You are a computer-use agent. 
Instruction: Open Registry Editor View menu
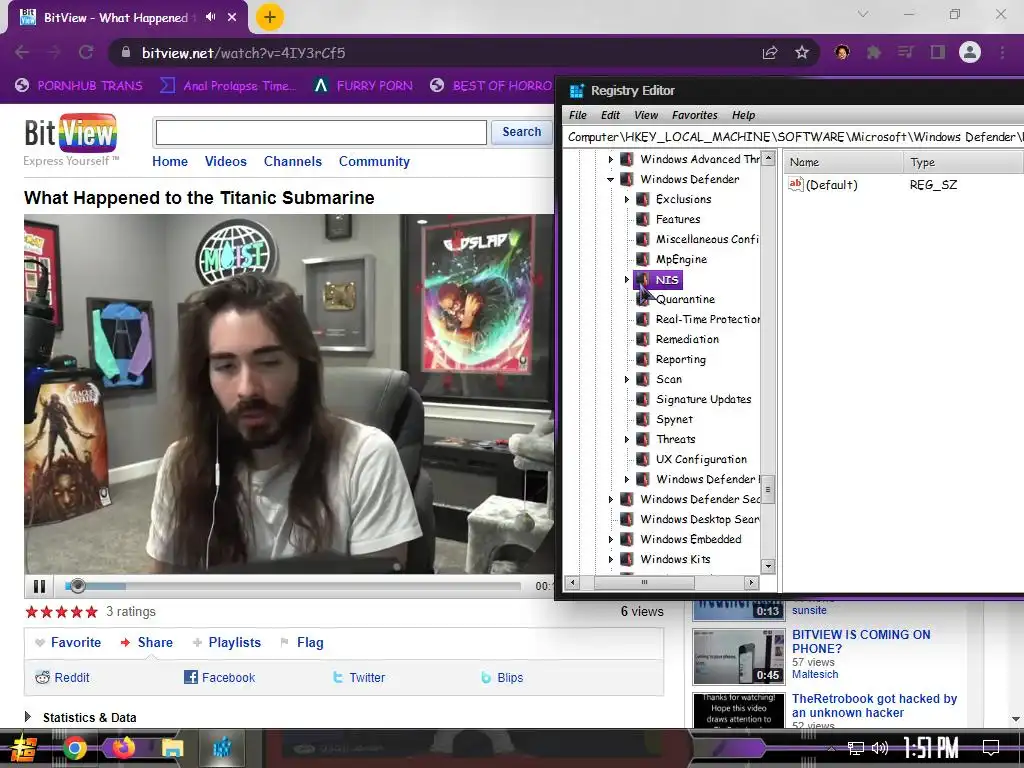point(646,115)
